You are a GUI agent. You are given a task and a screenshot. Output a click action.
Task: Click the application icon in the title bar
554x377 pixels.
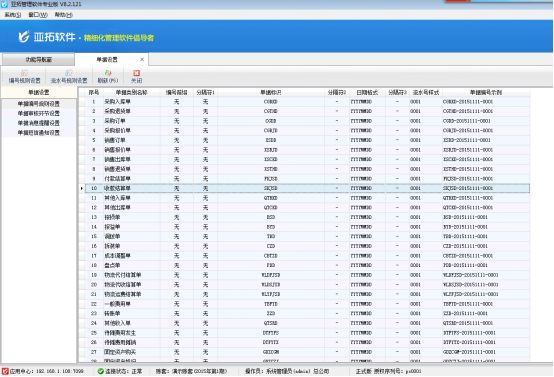click(5, 4)
